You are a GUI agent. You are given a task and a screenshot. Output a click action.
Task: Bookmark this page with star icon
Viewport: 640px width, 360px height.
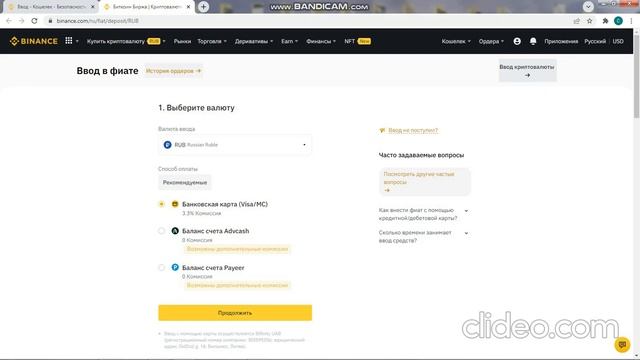[x=589, y=21]
